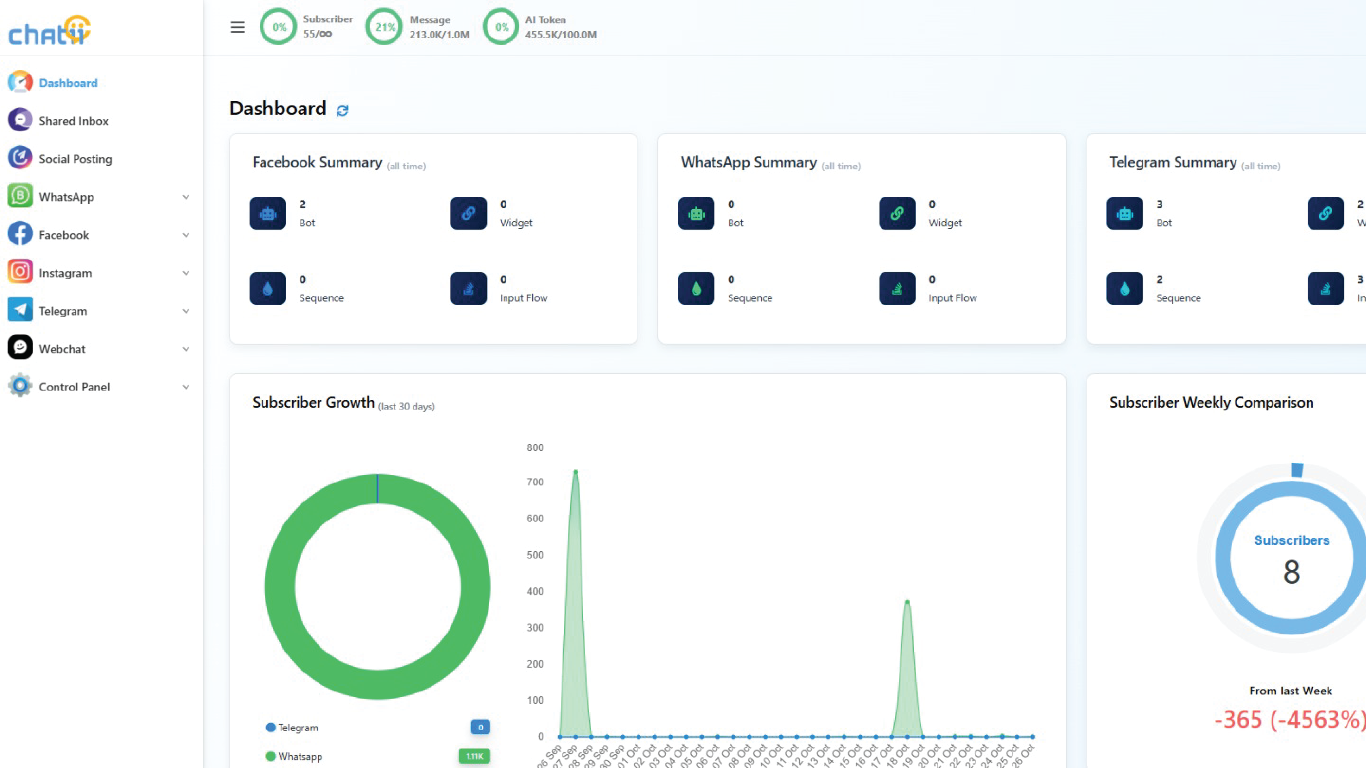Click the WhatsApp Summary Sequence droplet icon

pos(696,288)
